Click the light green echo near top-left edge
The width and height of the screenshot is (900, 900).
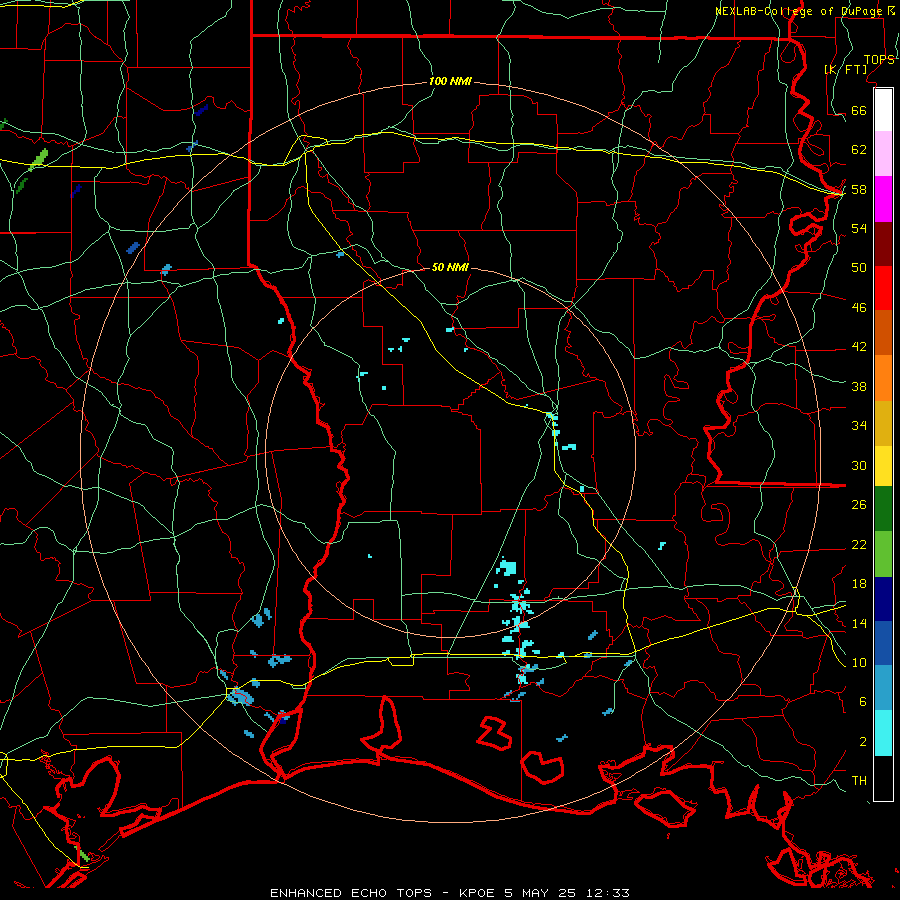click(x=38, y=159)
